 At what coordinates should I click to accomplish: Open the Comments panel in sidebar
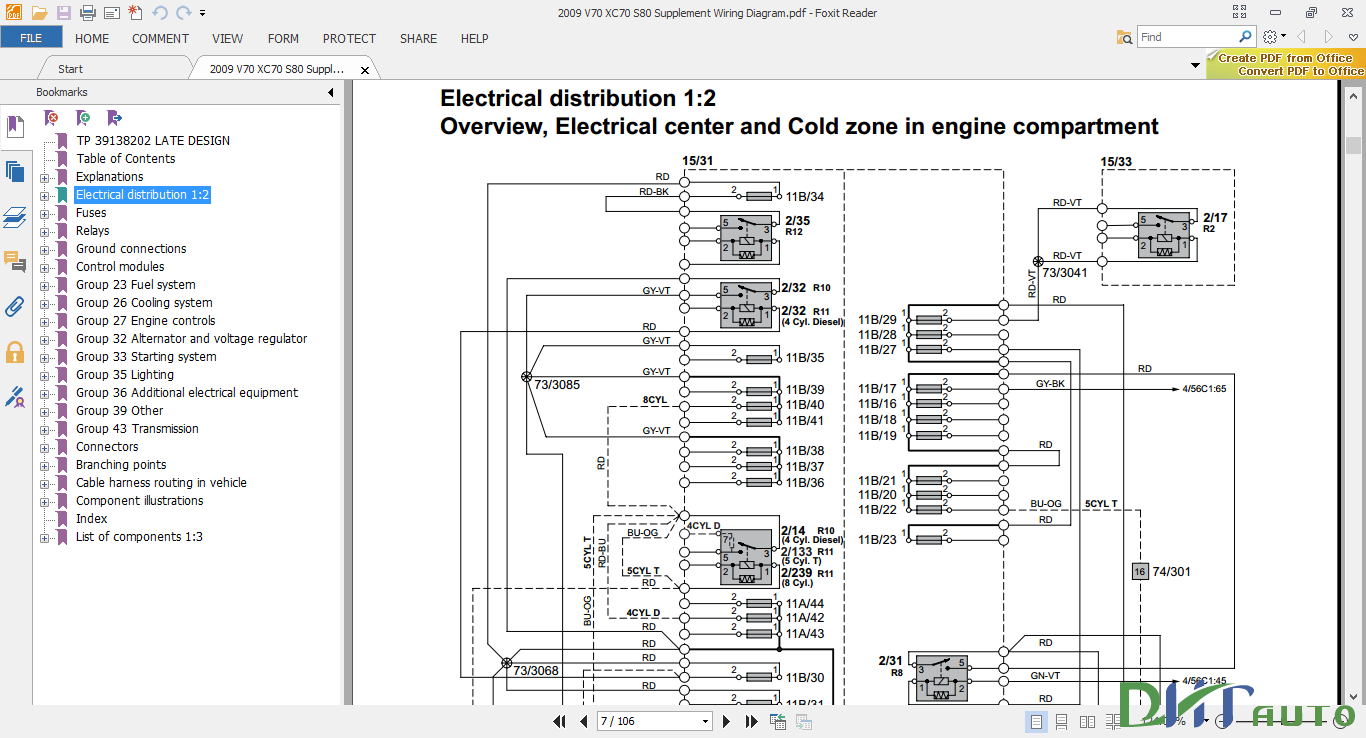[x=15, y=262]
